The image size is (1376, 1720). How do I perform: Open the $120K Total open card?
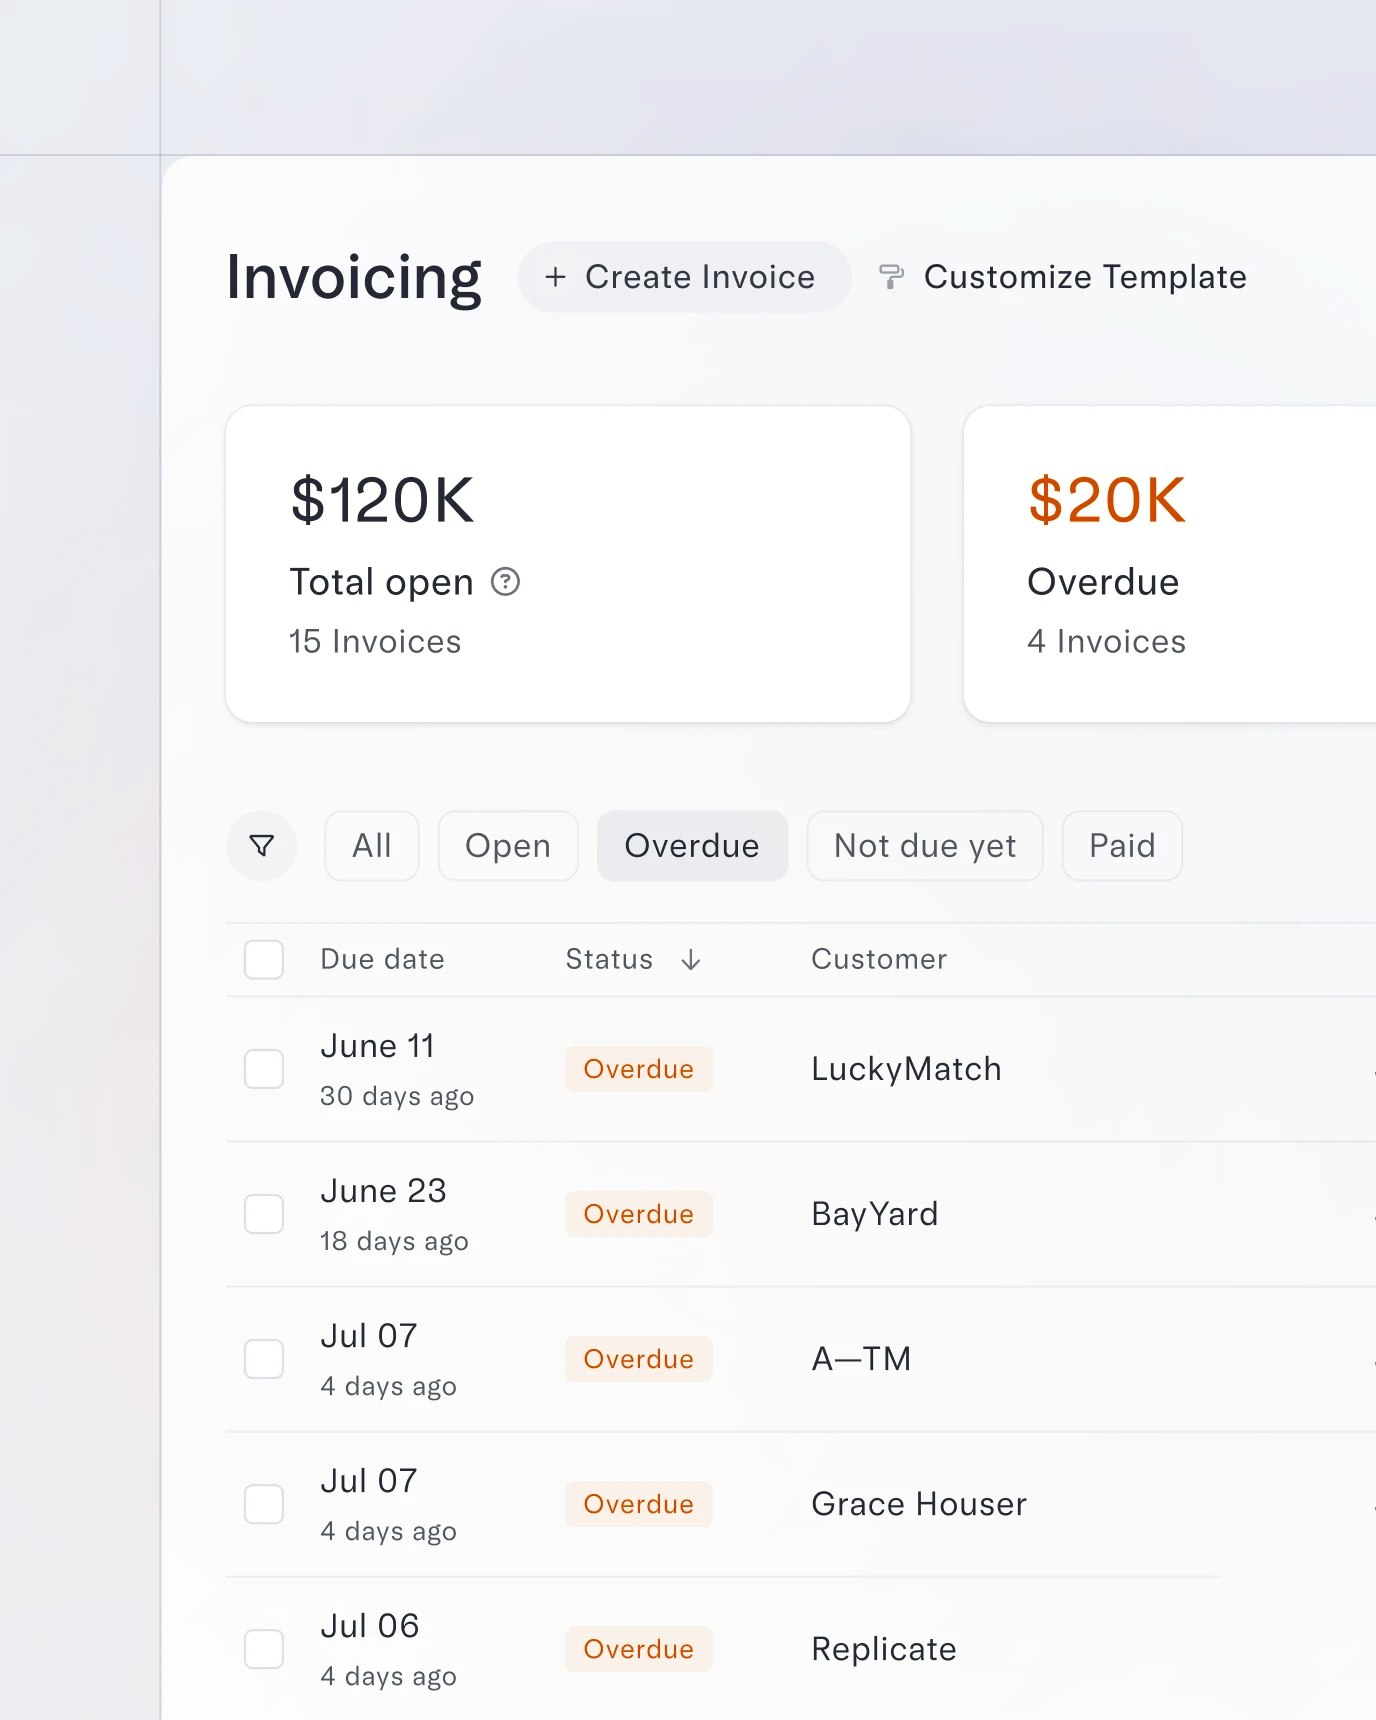[x=568, y=564]
